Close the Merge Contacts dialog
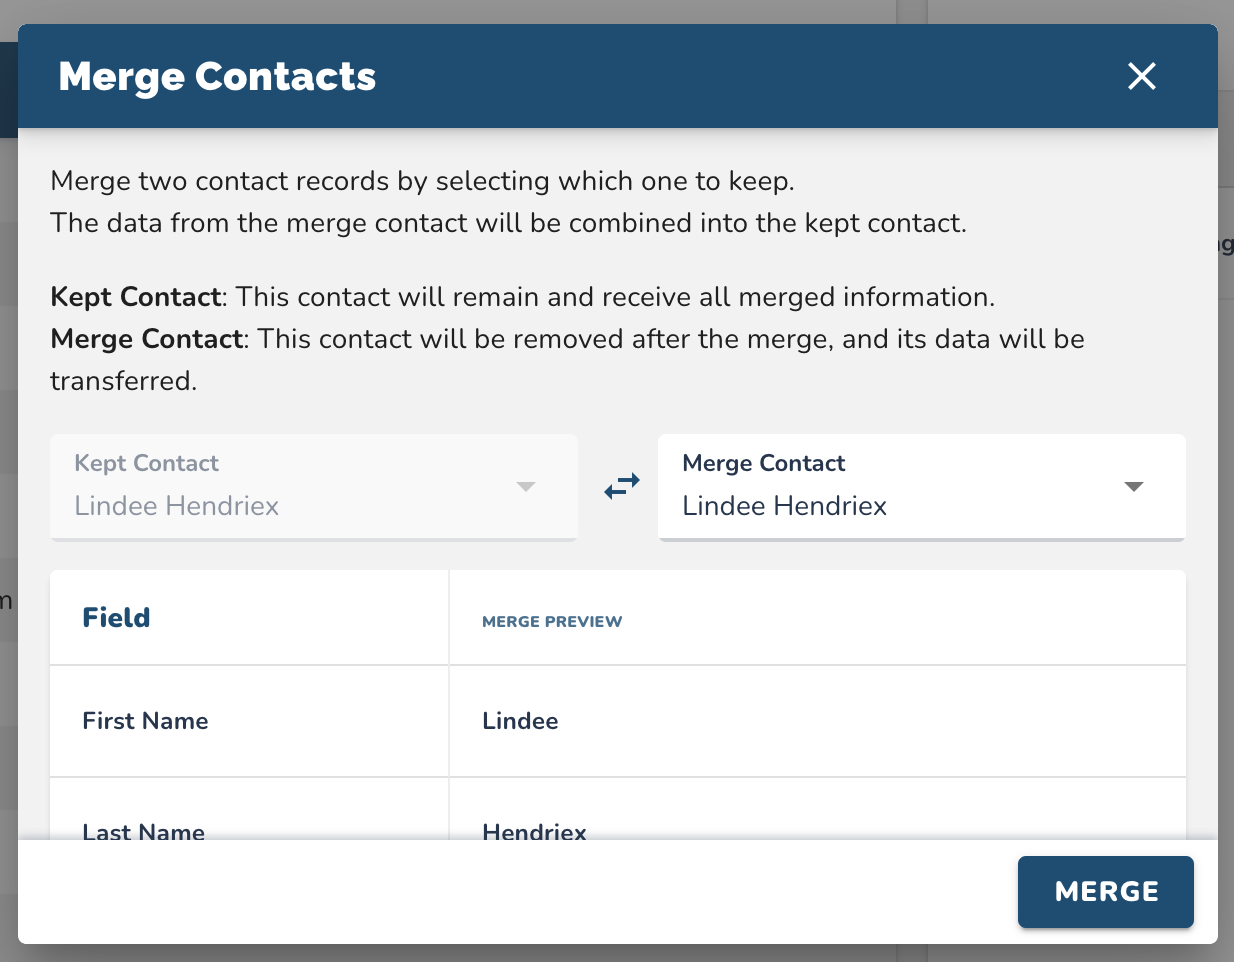Screen dimensions: 1234x962 pos(1141,76)
